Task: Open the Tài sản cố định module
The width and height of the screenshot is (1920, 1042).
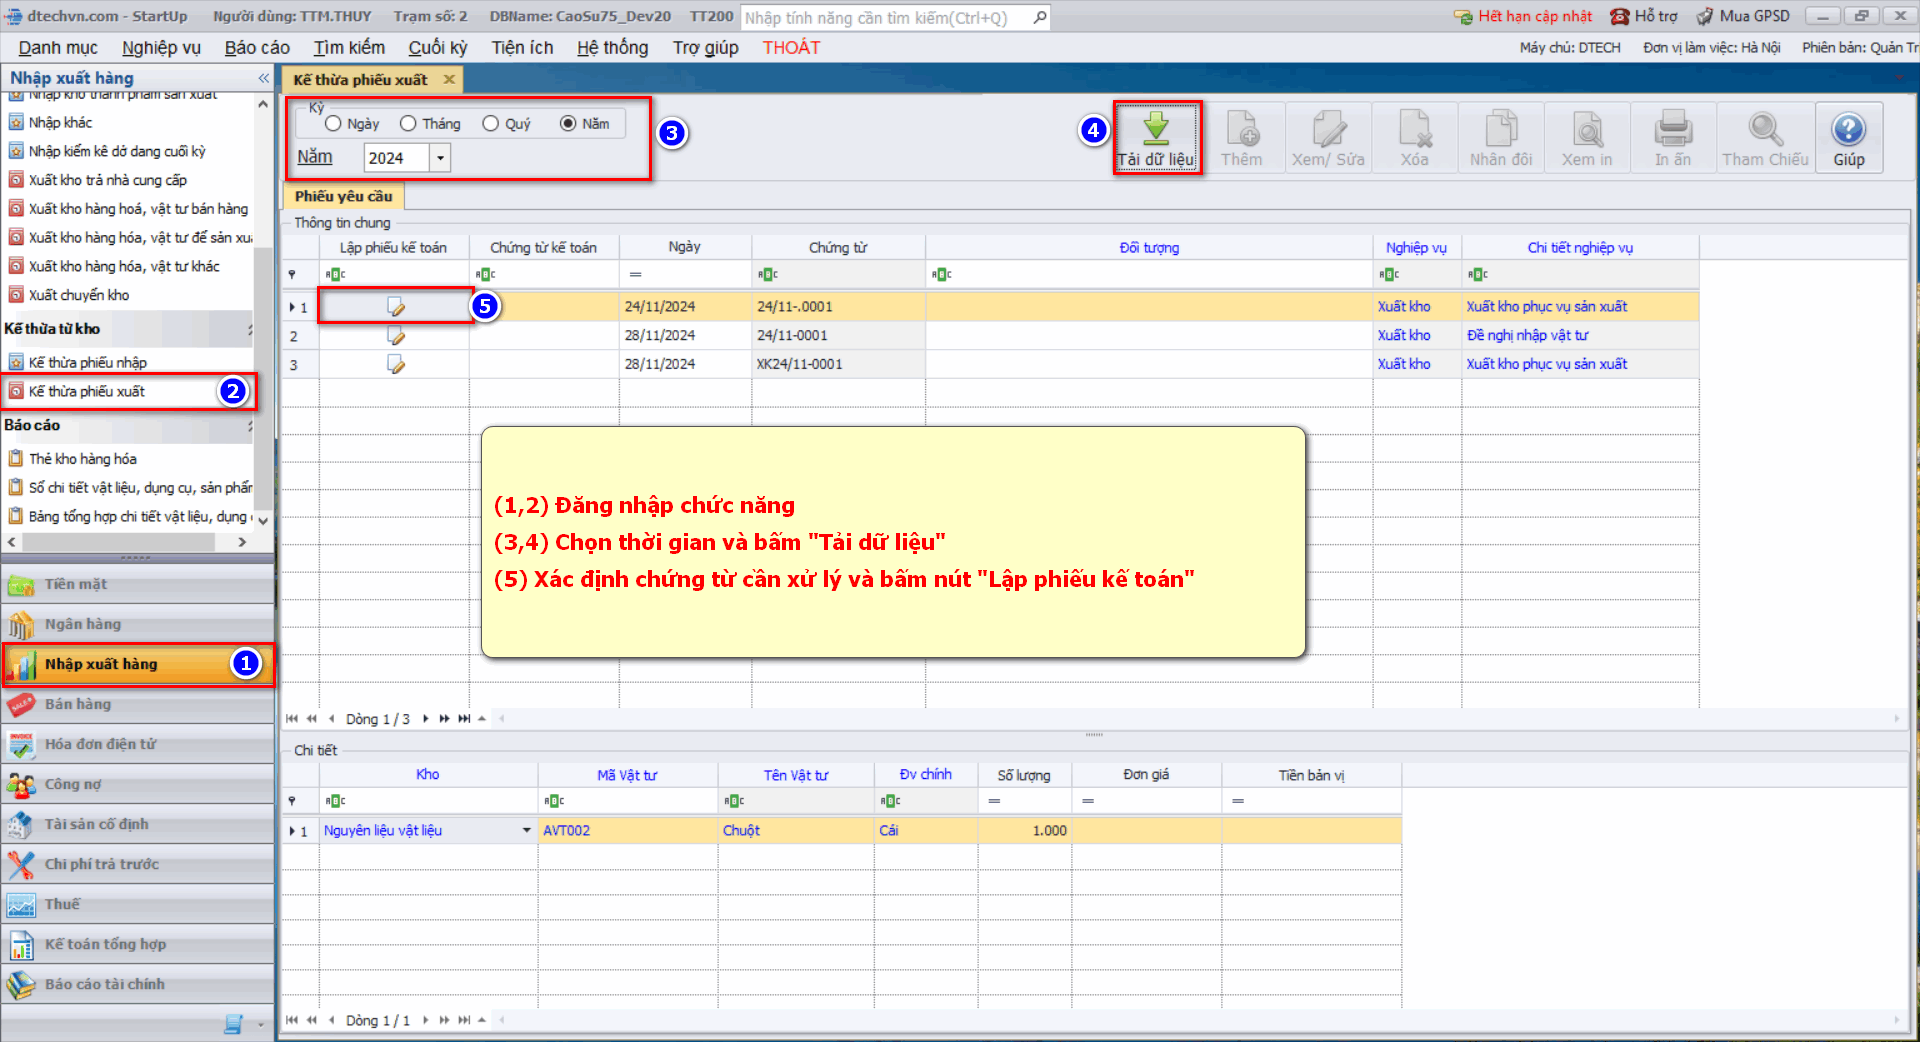Action: coord(96,824)
